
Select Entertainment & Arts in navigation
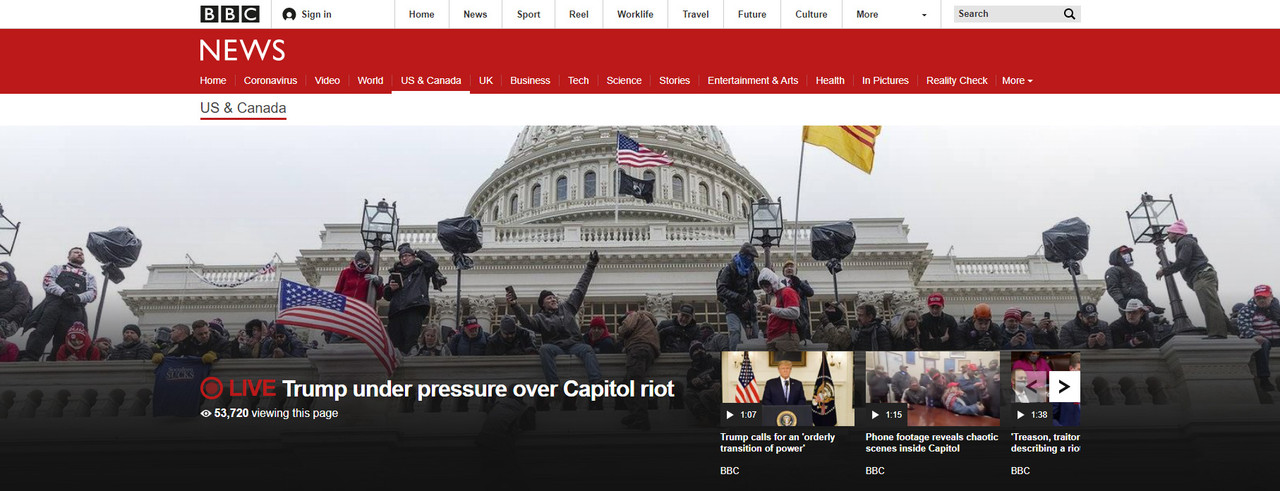tap(753, 80)
